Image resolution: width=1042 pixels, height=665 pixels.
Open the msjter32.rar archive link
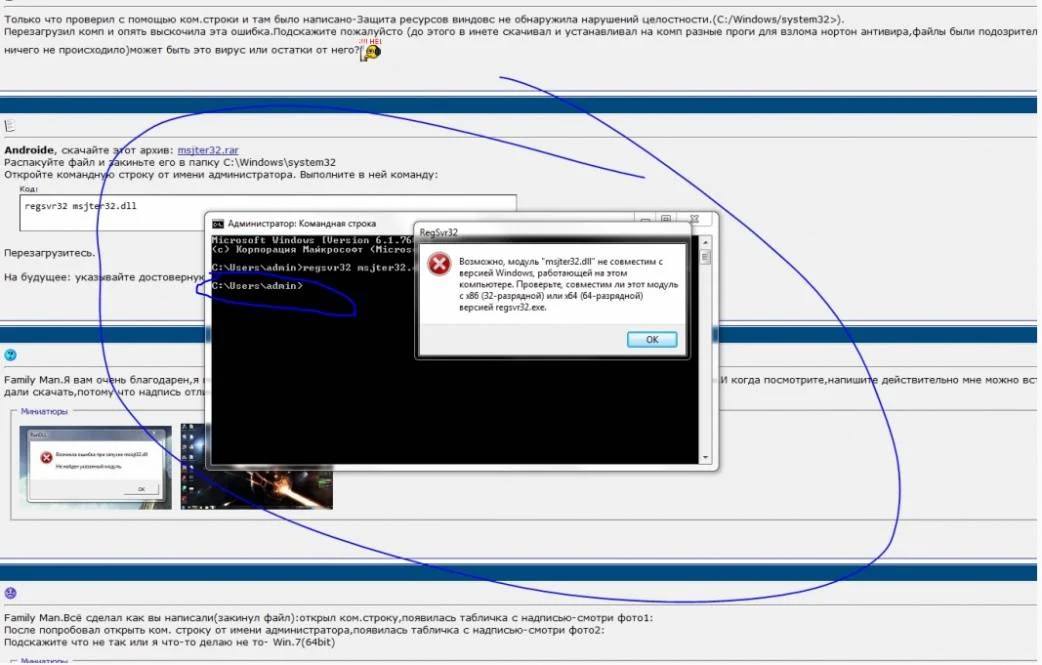[x=208, y=150]
